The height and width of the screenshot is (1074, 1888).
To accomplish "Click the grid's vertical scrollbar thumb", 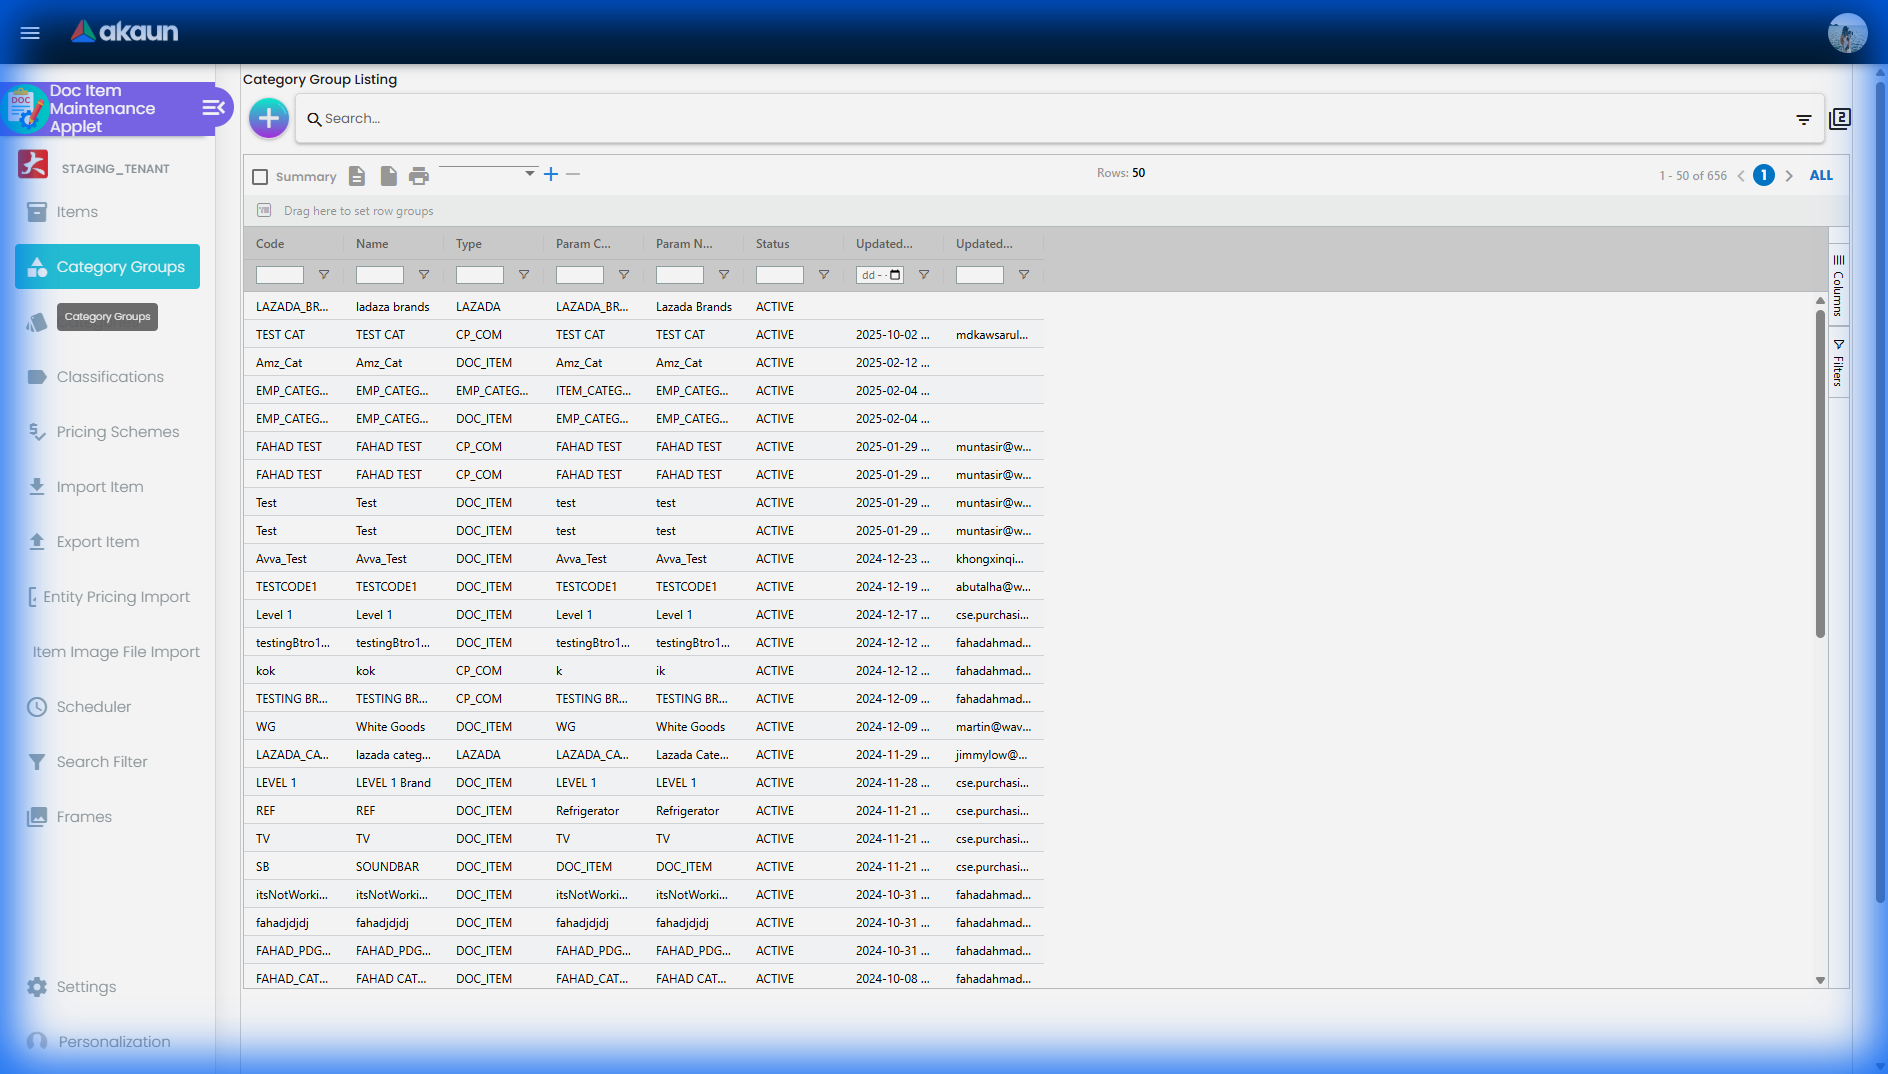I will pyautogui.click(x=1820, y=470).
